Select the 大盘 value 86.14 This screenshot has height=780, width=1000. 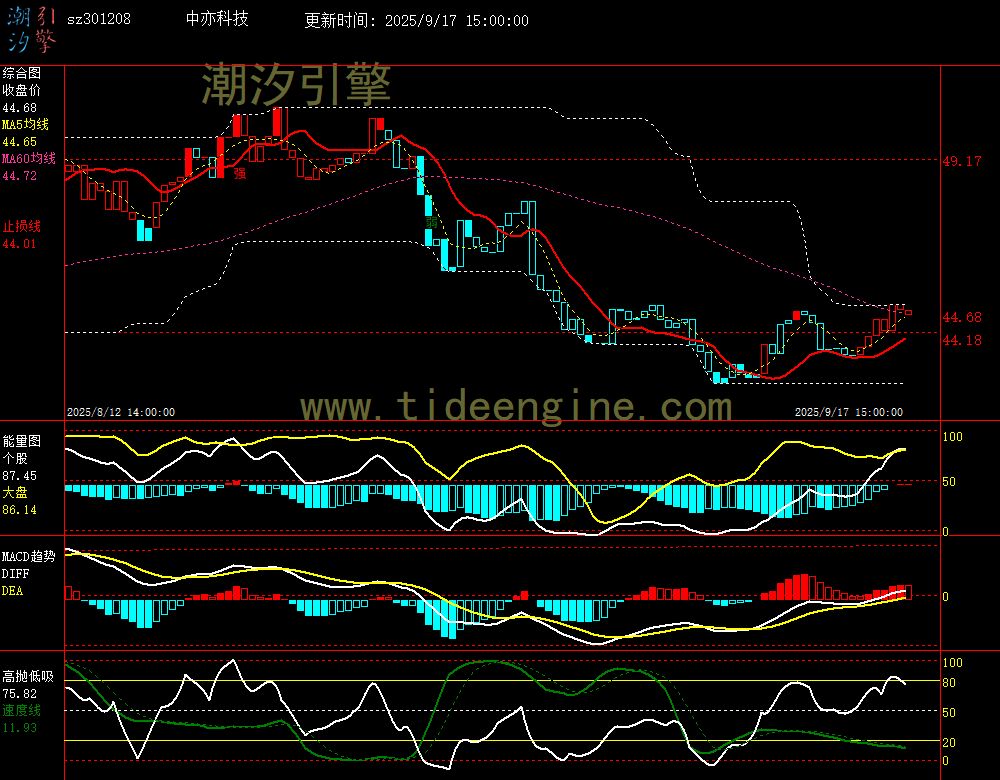pos(20,510)
